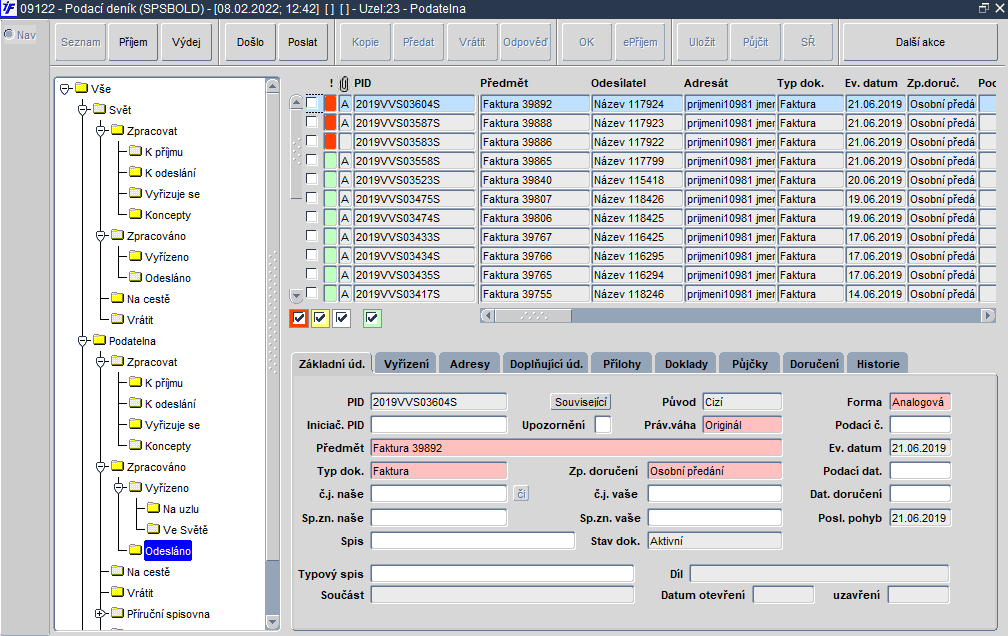Collapse the Vyřízeno node under Podatelna
This screenshot has width=1008, height=636.
(x=118, y=487)
